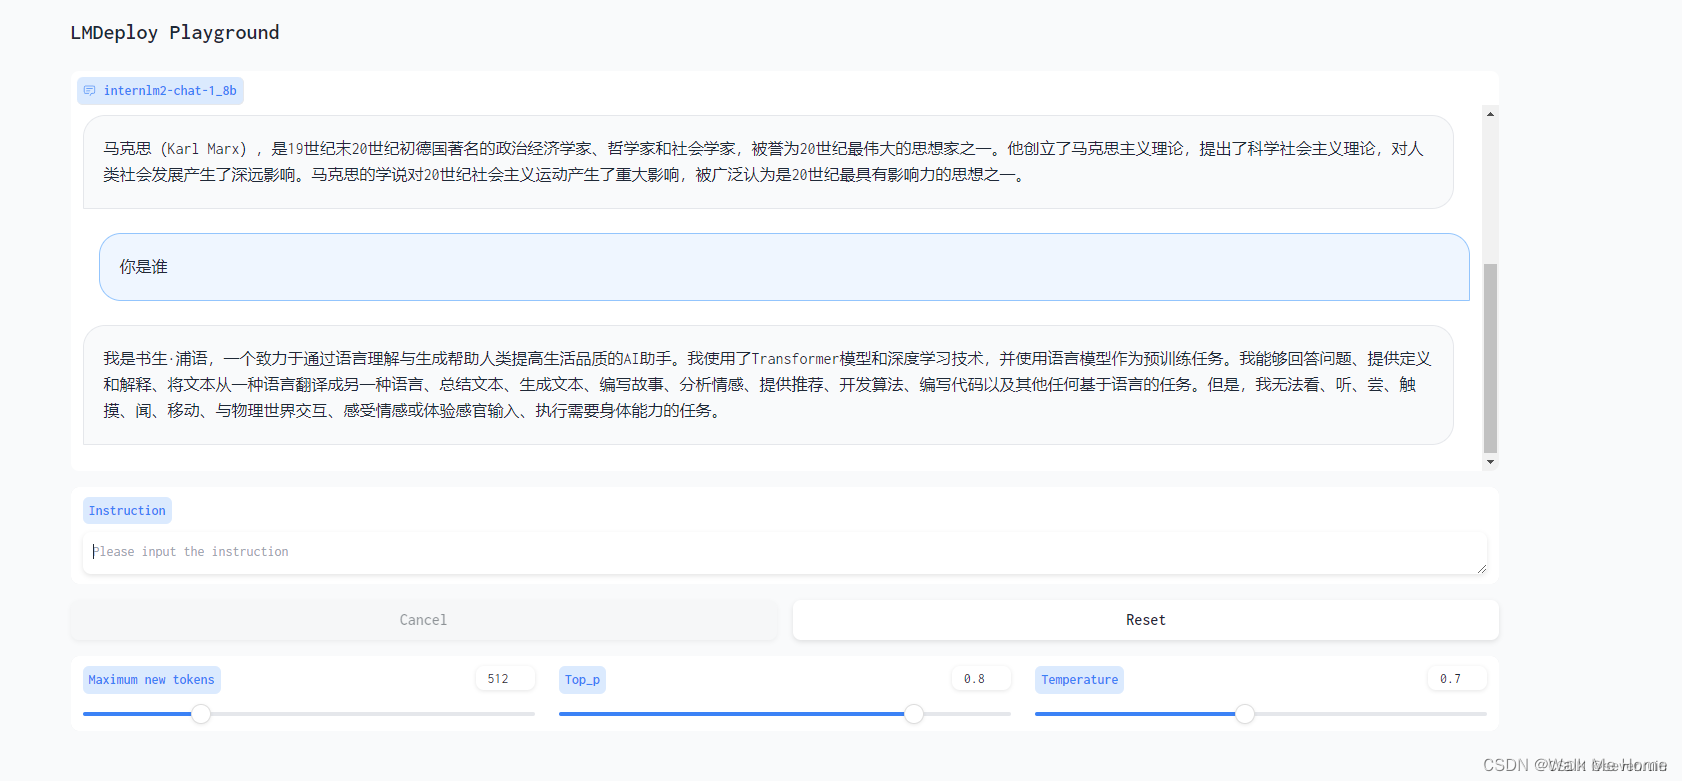Click the internlm2-chat-1_8b chatbot label

click(160, 91)
